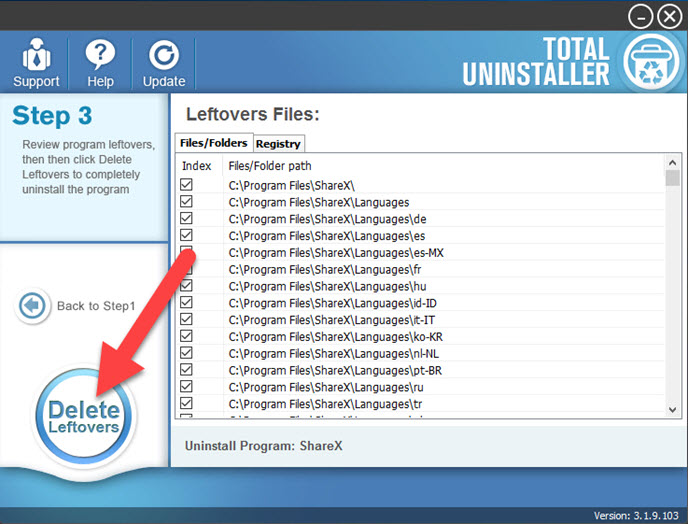Toggle checkbox for Languages\tr

pyautogui.click(x=186, y=403)
